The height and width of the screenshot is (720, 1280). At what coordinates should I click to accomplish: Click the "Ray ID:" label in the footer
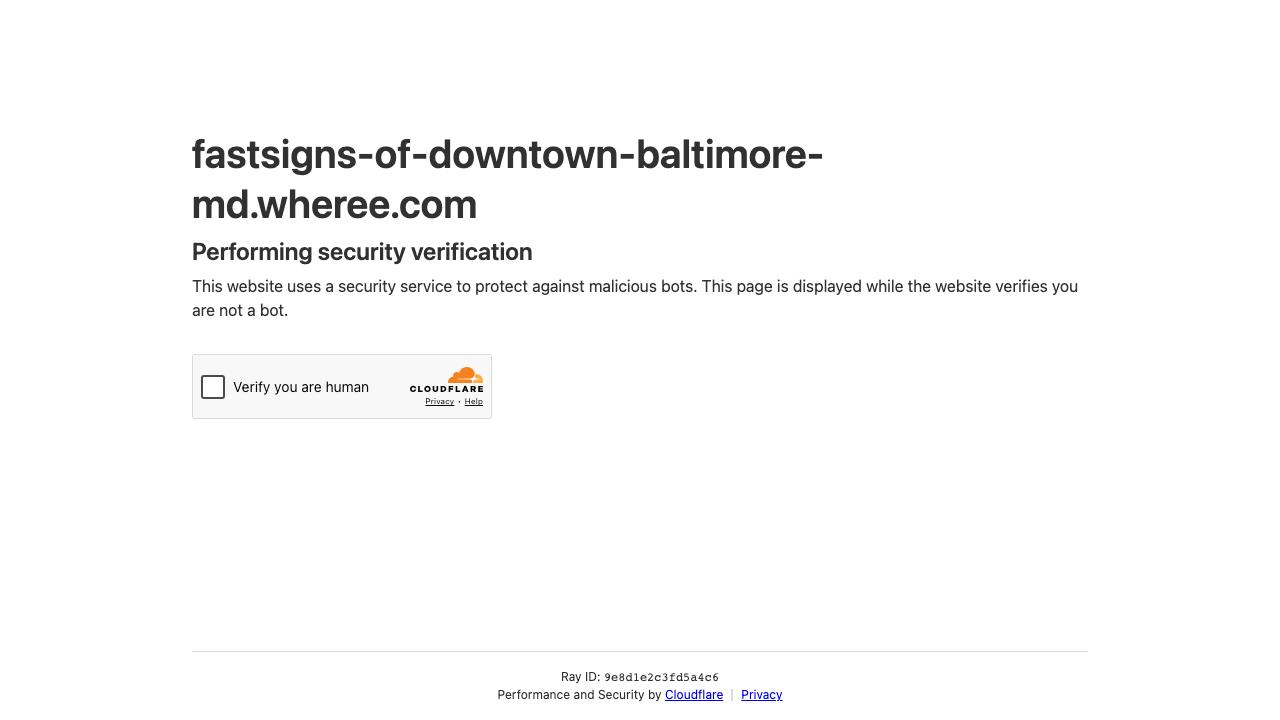click(580, 677)
